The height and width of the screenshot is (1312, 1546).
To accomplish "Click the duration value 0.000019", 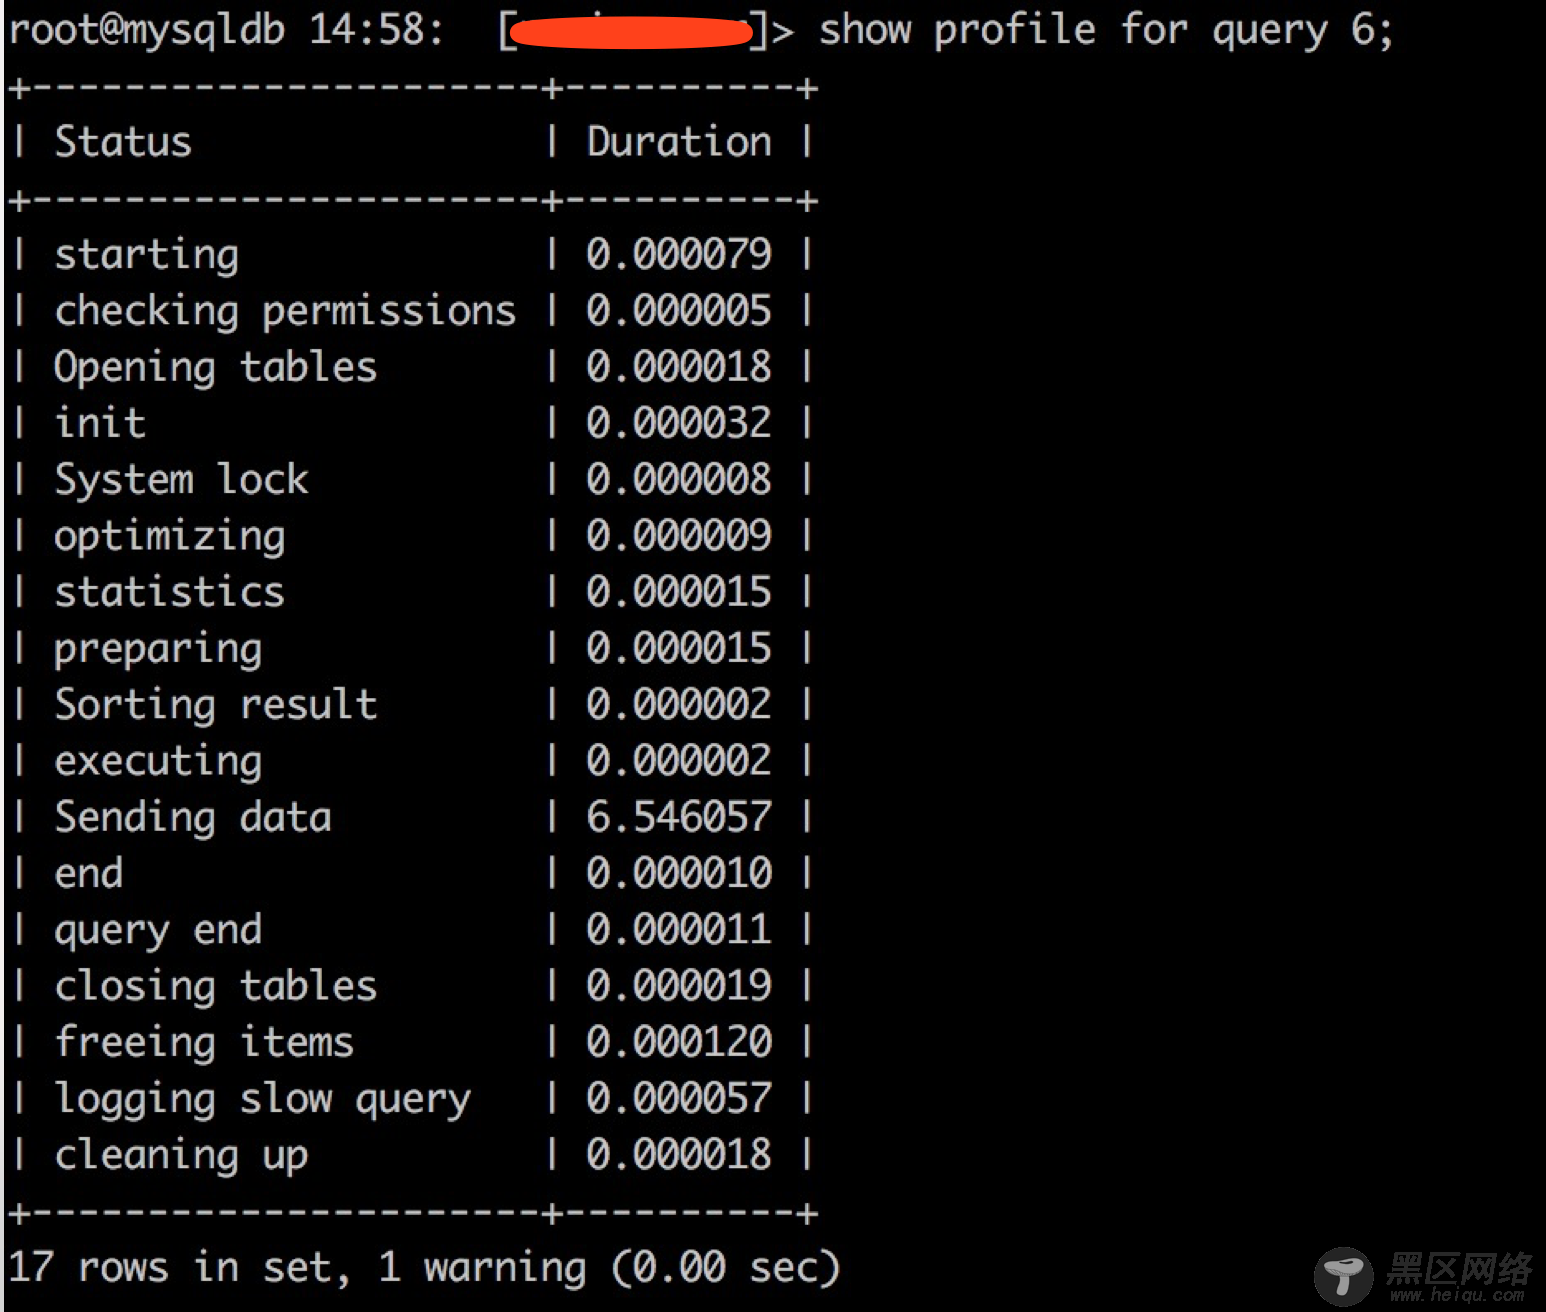I will pyautogui.click(x=679, y=986).
